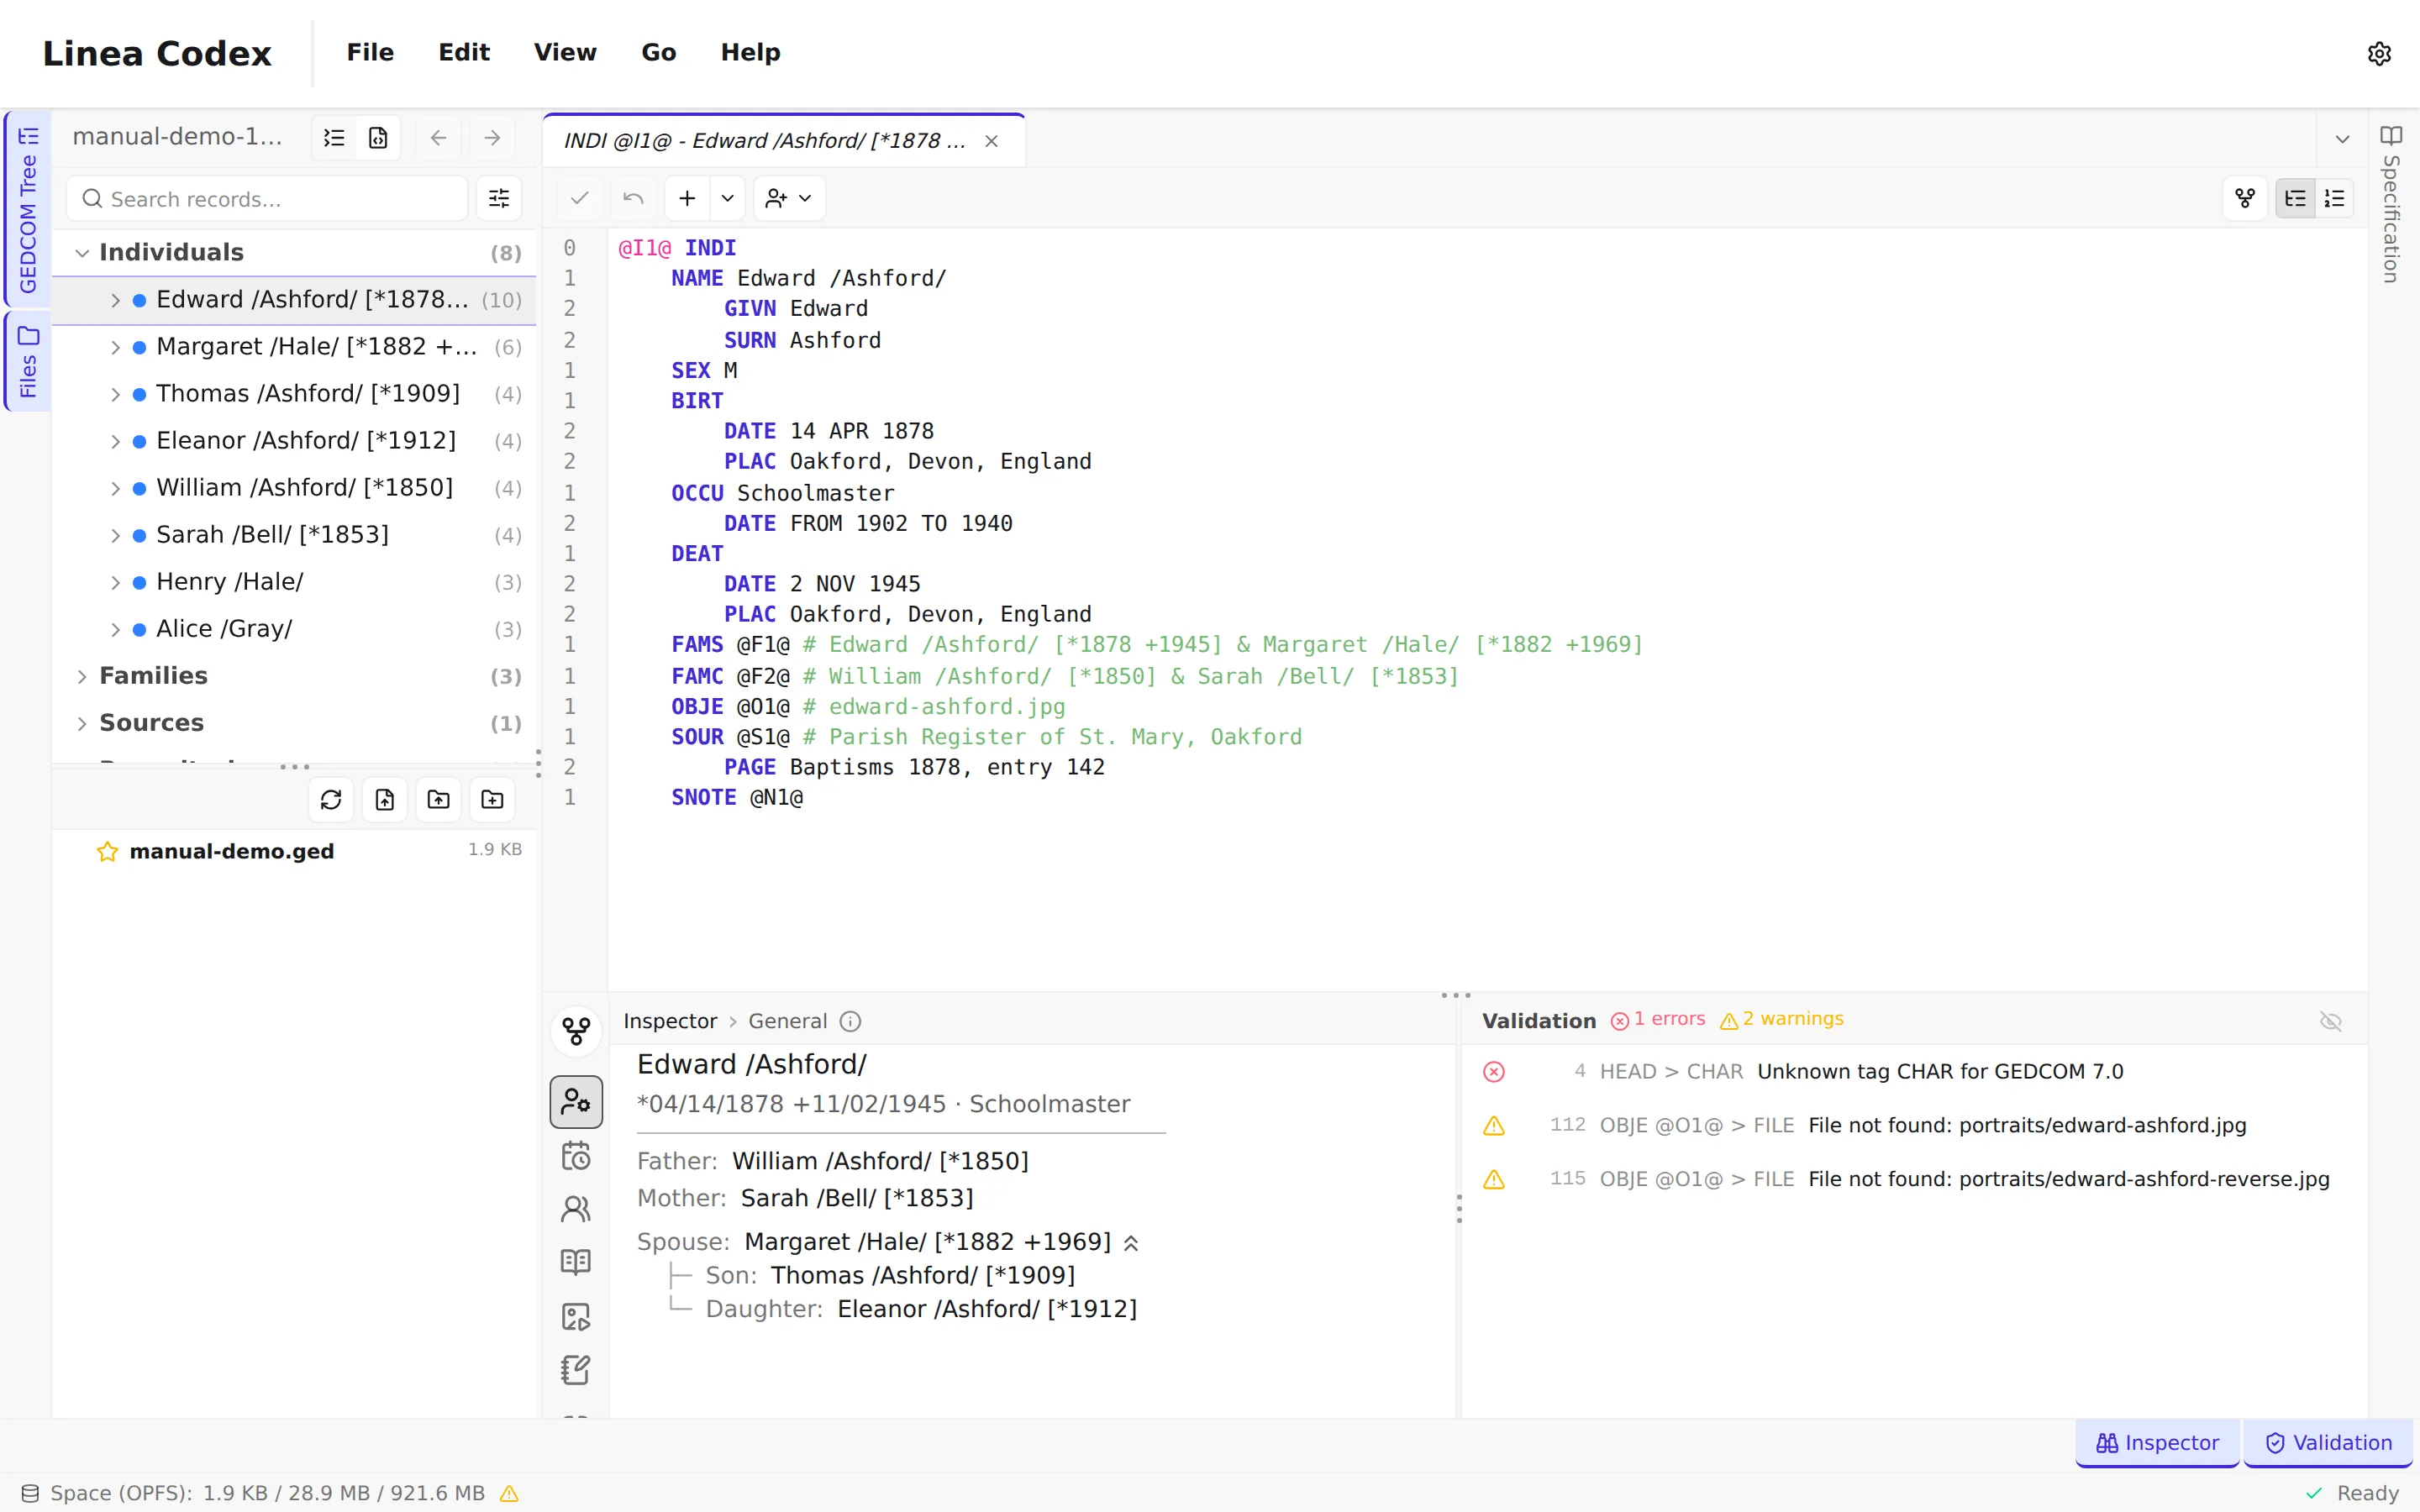This screenshot has width=2420, height=1512.
Task: Follow Mother link Sarah /Bell/ [*1853]
Action: [x=857, y=1198]
